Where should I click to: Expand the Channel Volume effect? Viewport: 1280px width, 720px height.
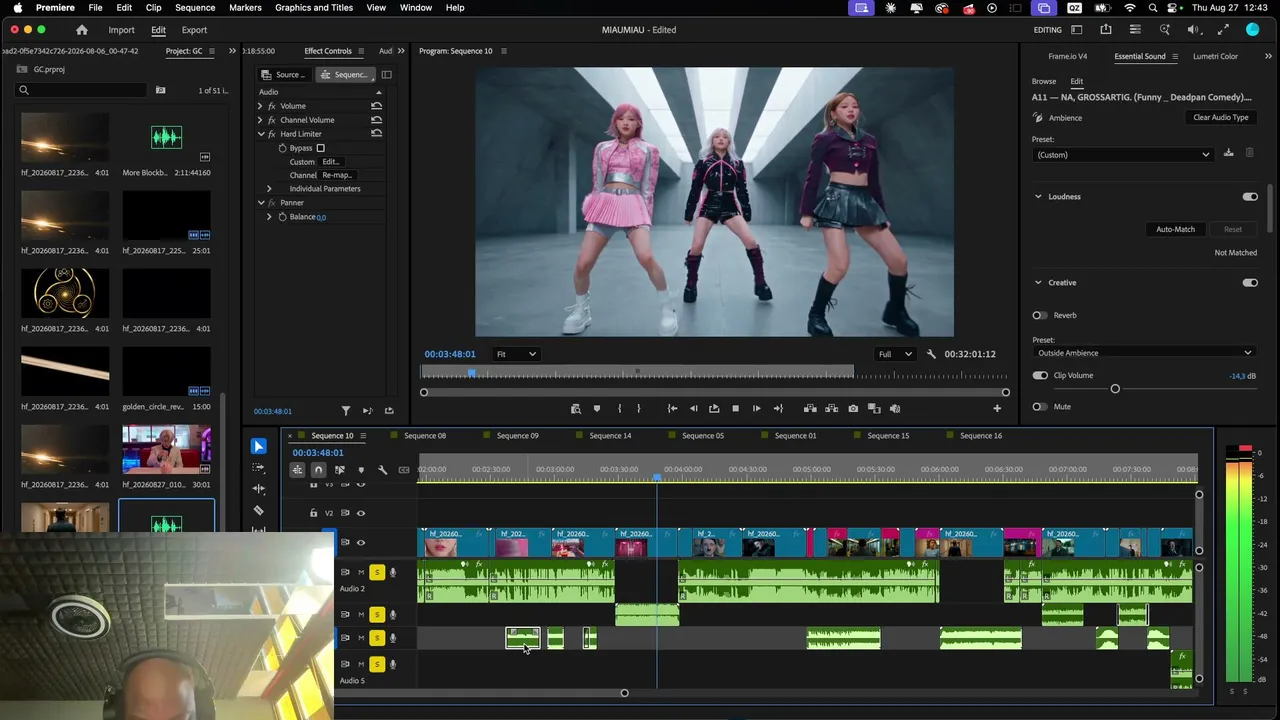pos(261,120)
